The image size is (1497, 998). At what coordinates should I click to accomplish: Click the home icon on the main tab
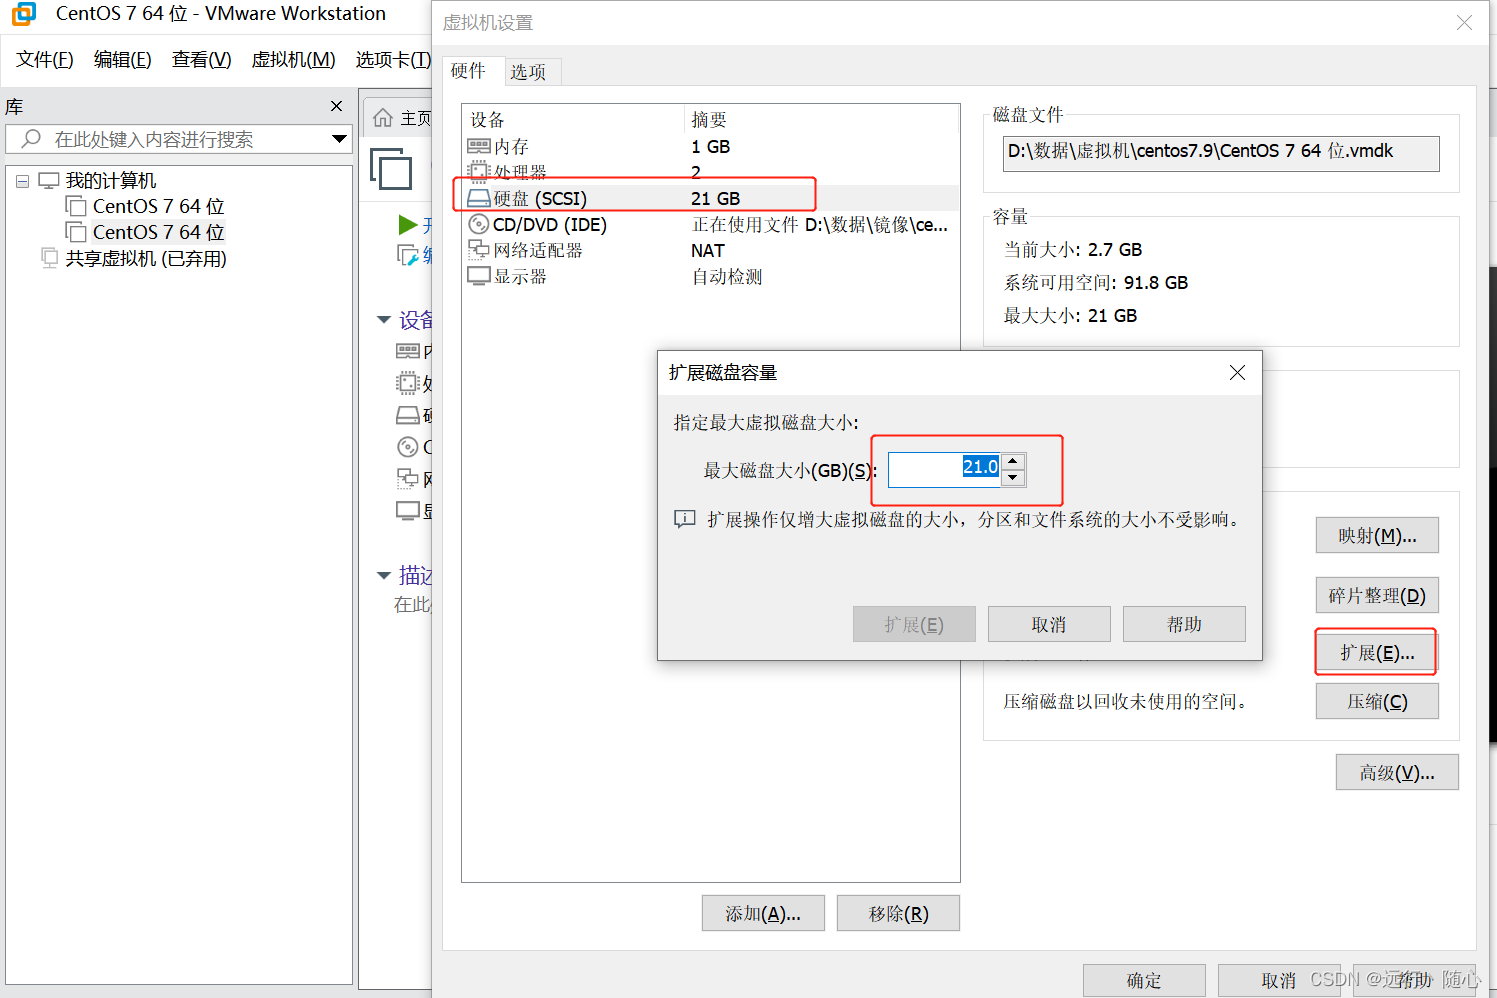pyautogui.click(x=382, y=118)
